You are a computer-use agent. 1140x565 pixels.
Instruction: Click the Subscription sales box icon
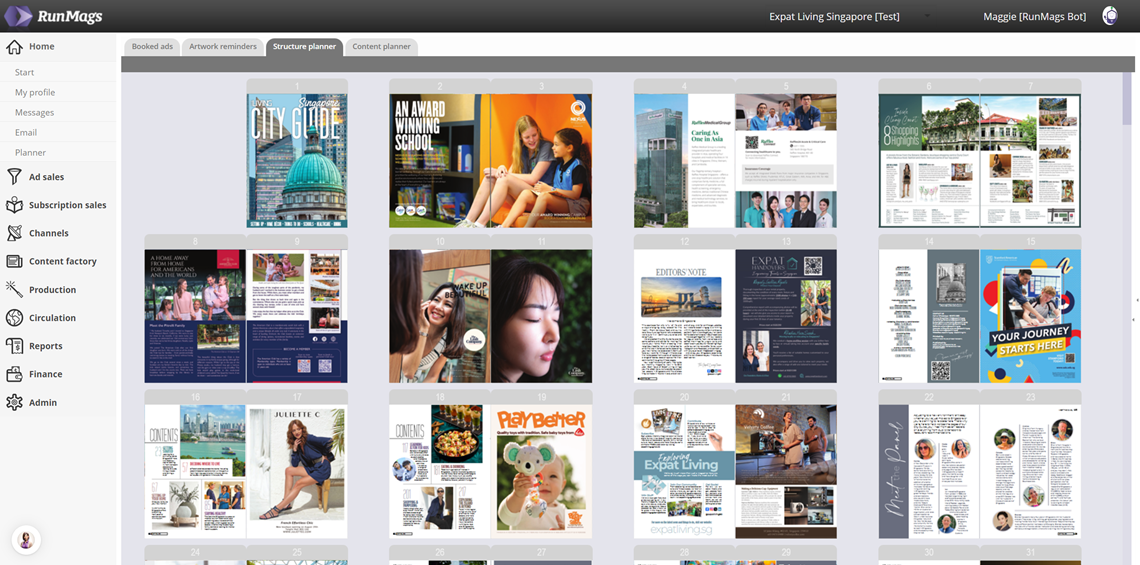(x=14, y=205)
